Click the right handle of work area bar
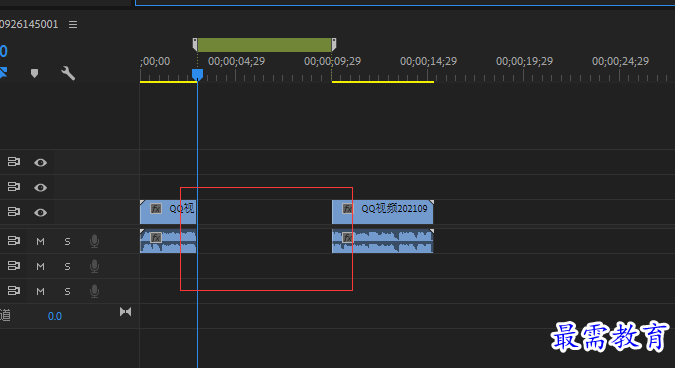Image resolution: width=675 pixels, height=368 pixels. 334,45
